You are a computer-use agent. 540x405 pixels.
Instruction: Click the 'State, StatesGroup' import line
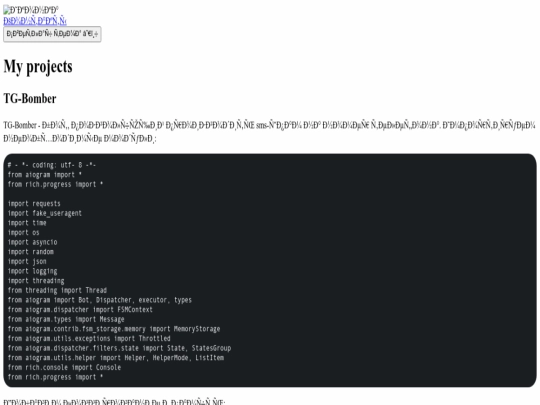tap(119, 348)
